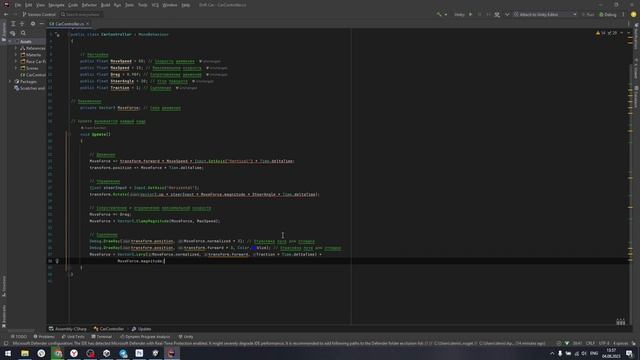Open the Edit menu
The image size is (640, 360).
point(29,5)
